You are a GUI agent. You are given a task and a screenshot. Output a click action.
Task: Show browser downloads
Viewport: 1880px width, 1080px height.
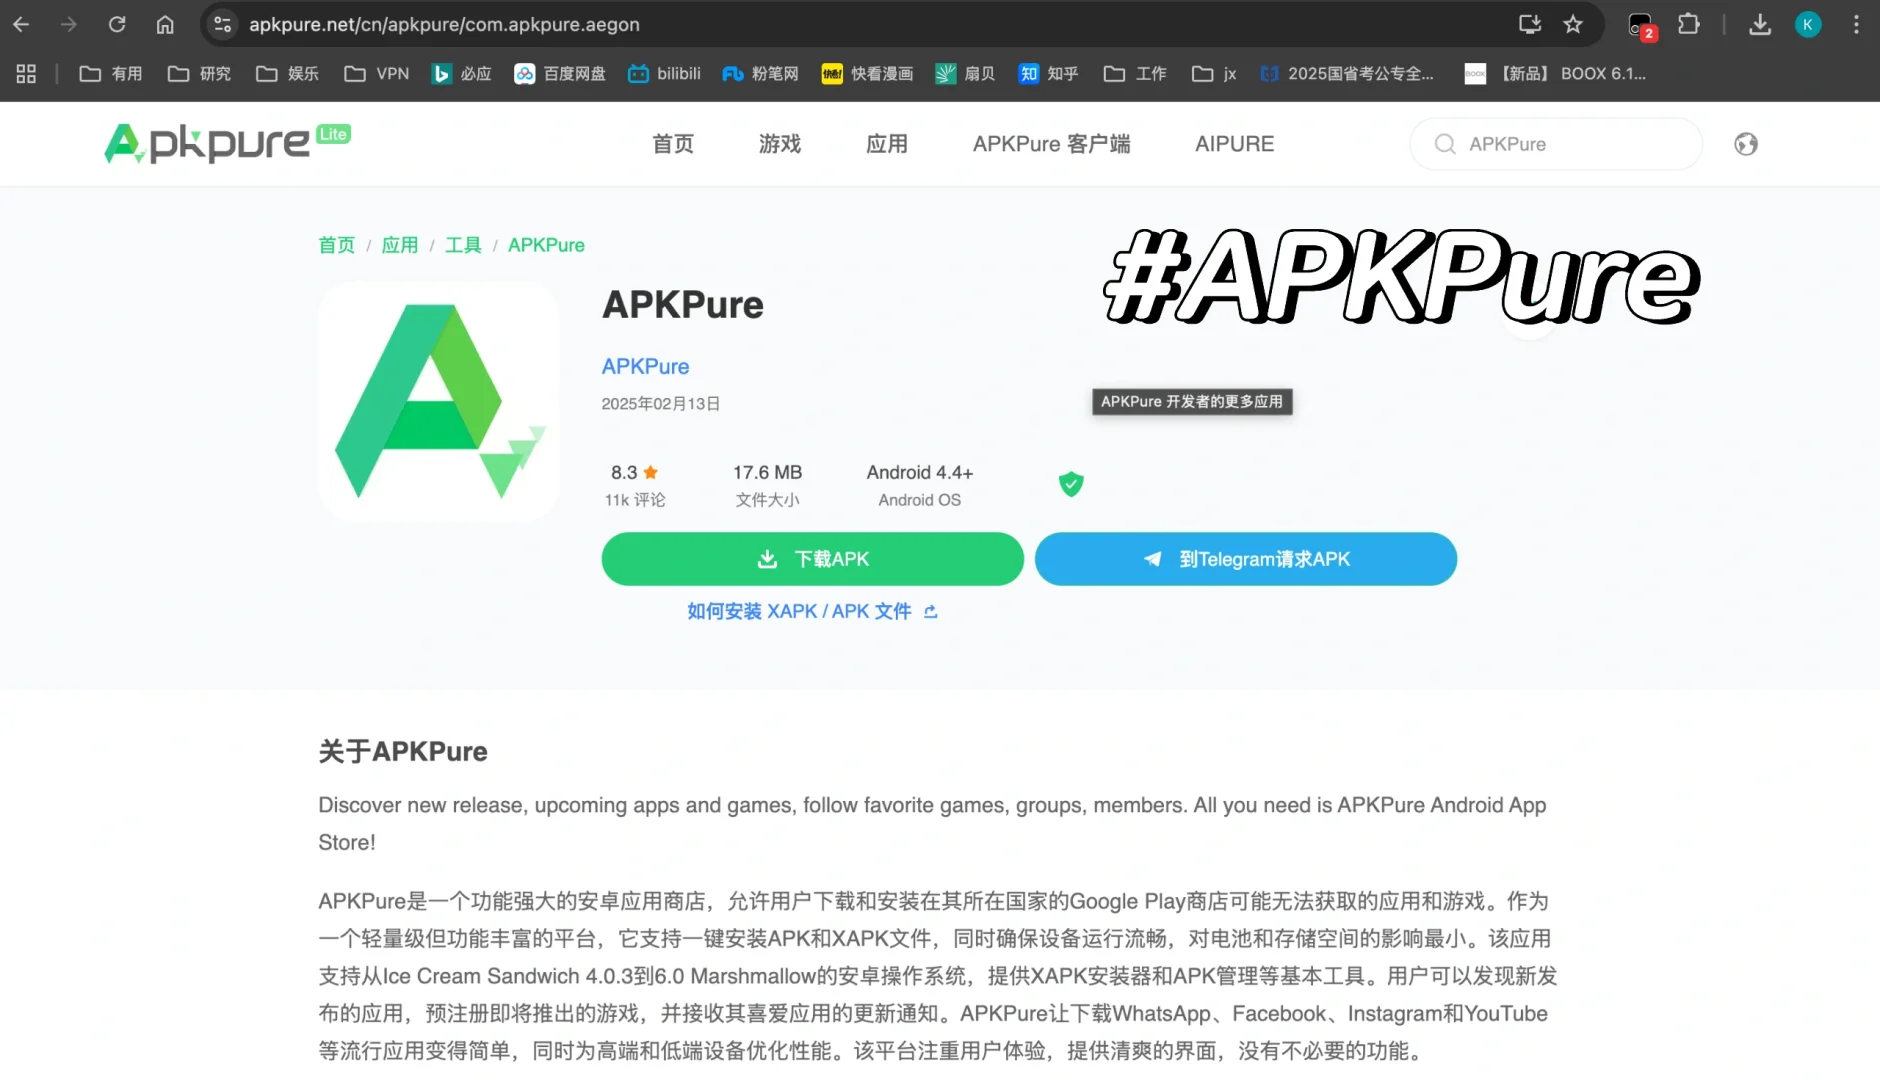(1760, 24)
